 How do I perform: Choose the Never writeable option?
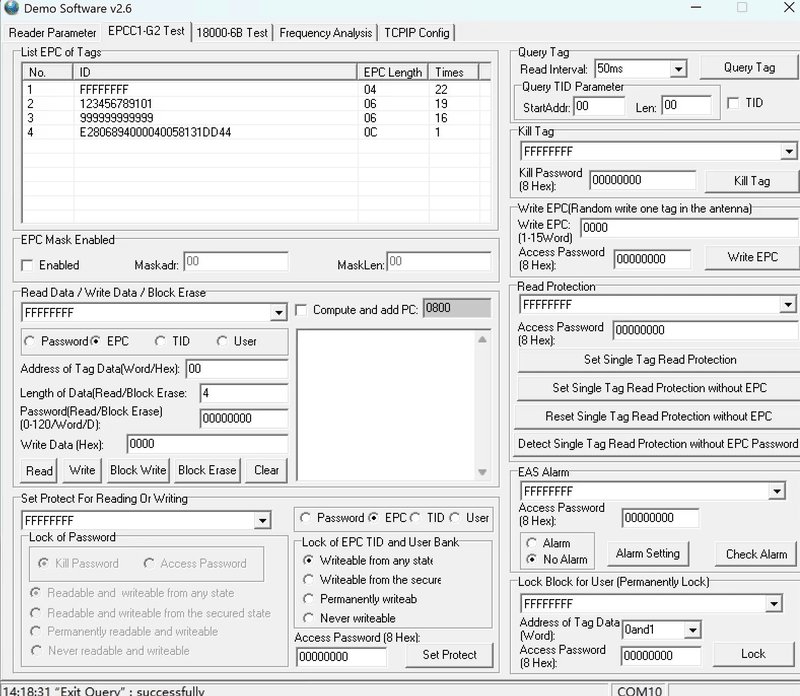click(308, 618)
